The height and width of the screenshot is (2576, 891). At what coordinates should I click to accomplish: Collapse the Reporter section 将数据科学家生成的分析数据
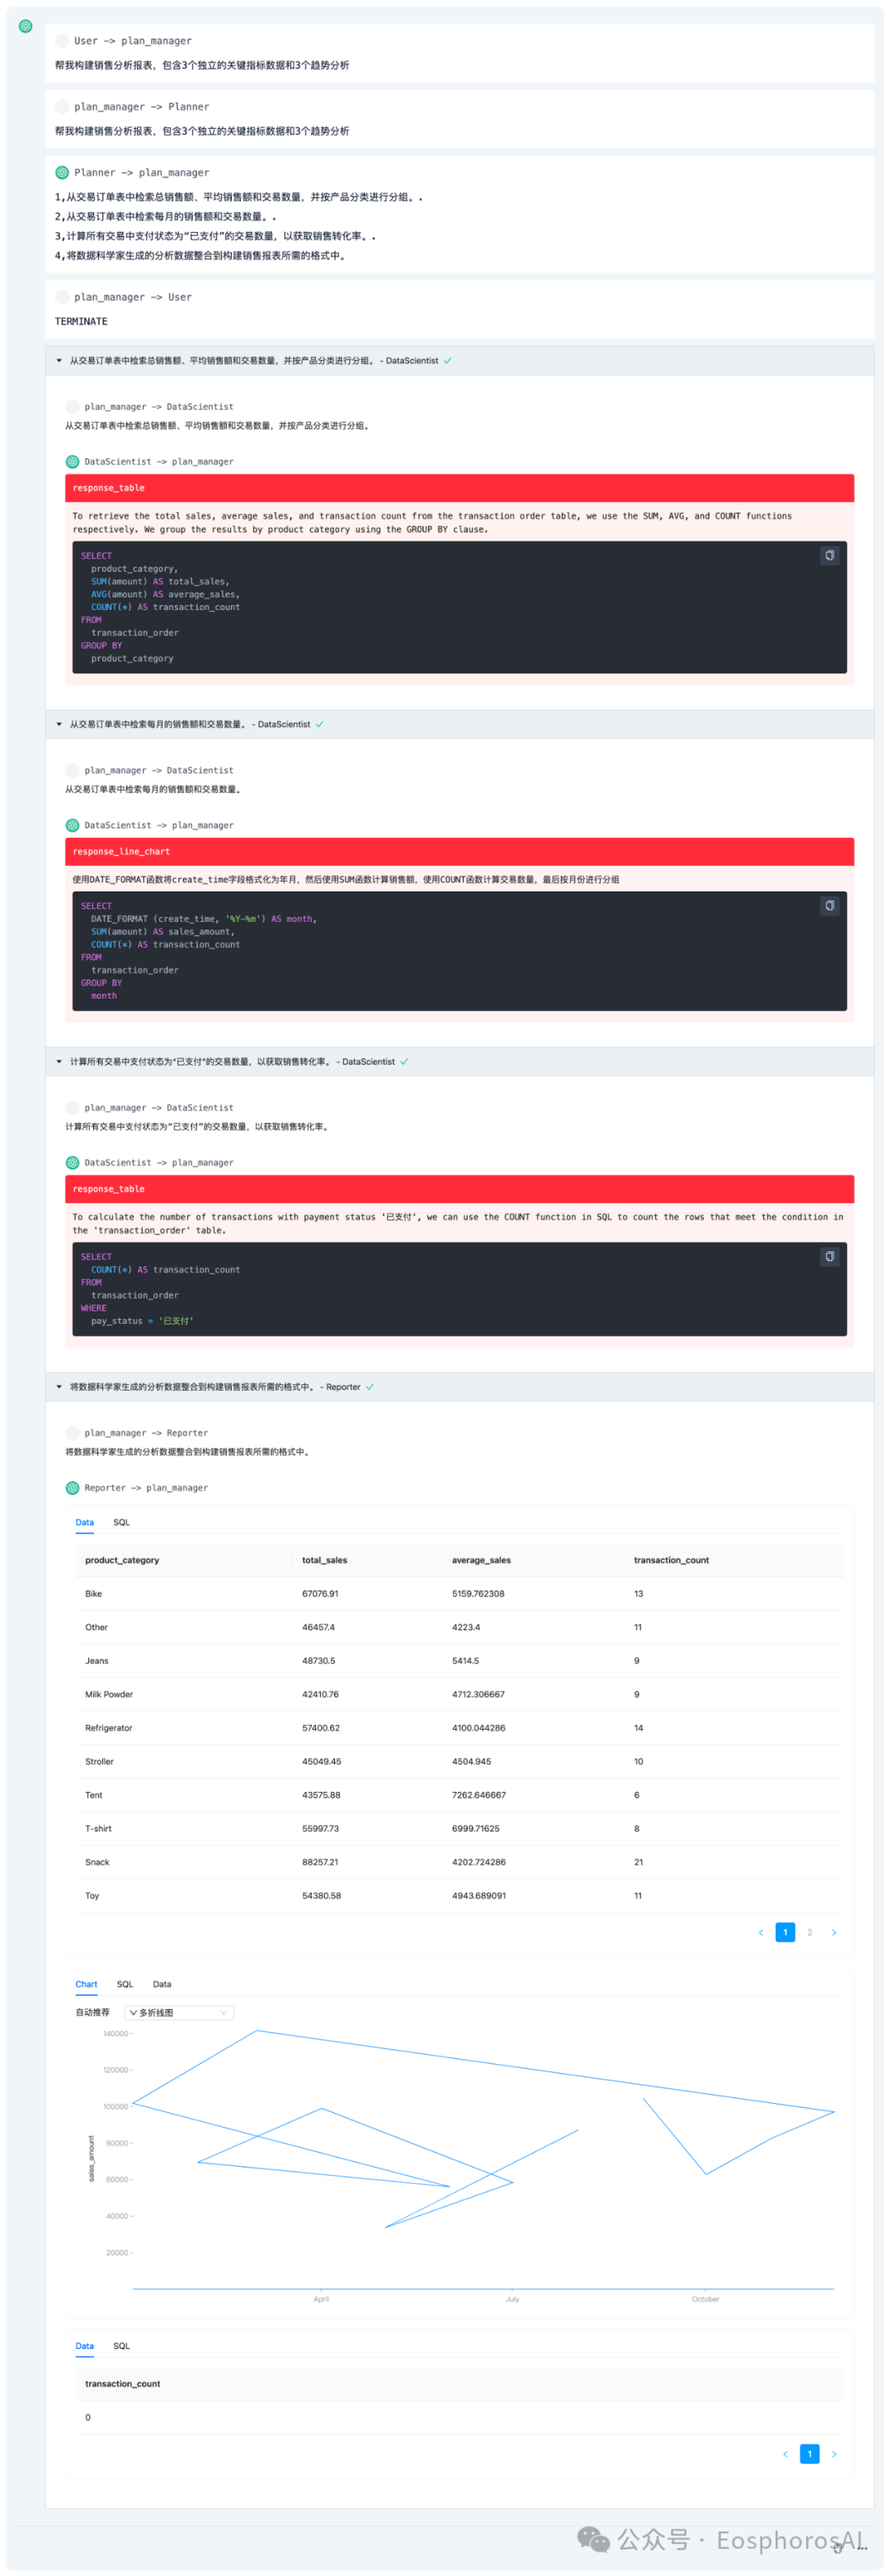[x=59, y=1387]
